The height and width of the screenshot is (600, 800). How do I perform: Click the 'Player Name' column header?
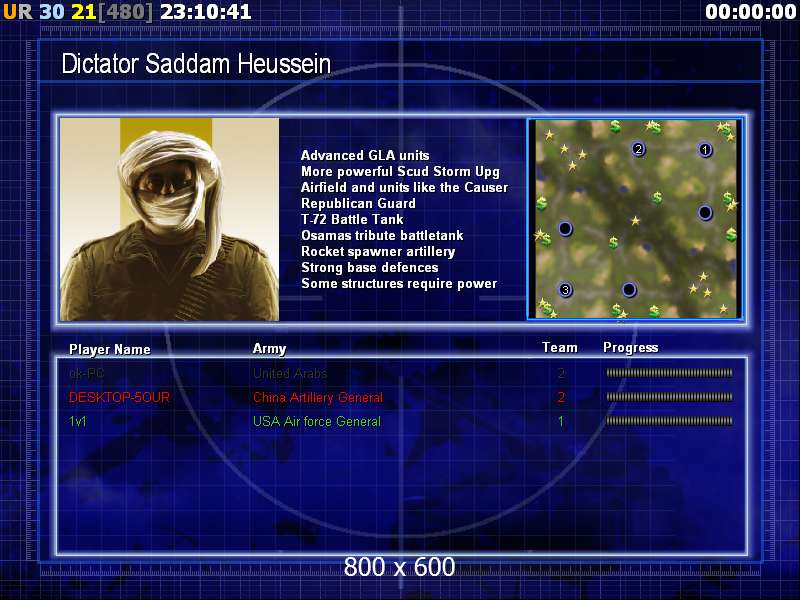[110, 349]
